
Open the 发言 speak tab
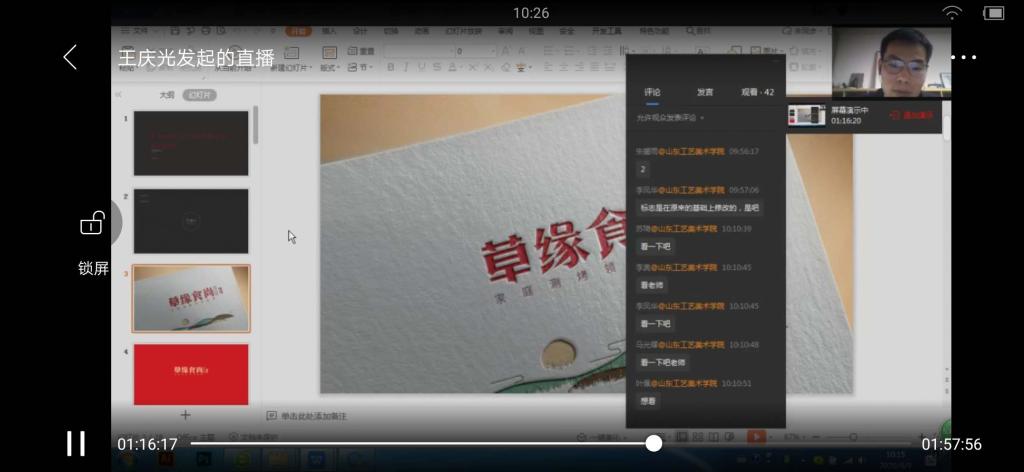(x=705, y=92)
